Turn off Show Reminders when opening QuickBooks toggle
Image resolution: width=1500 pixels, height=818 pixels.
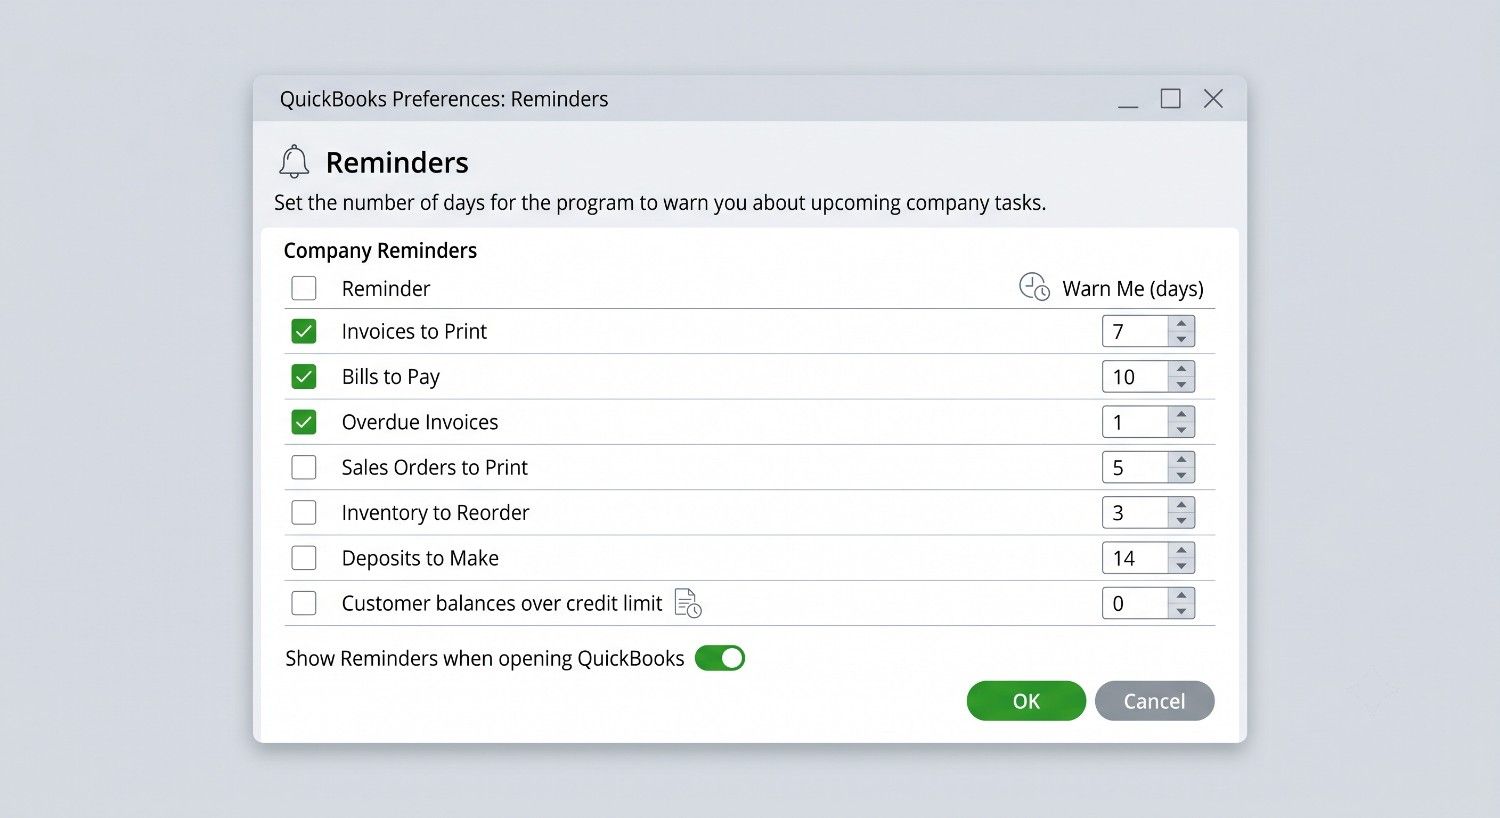click(720, 658)
